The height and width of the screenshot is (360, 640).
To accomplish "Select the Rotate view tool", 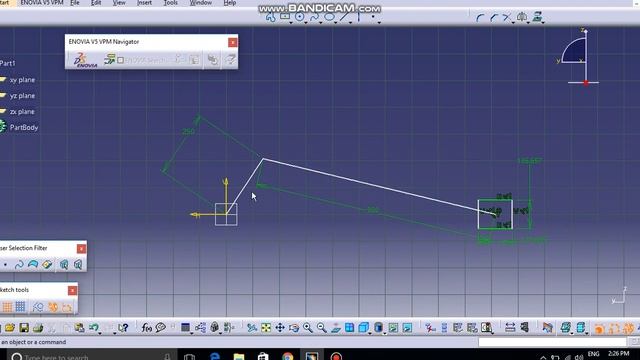I will coord(294,328).
